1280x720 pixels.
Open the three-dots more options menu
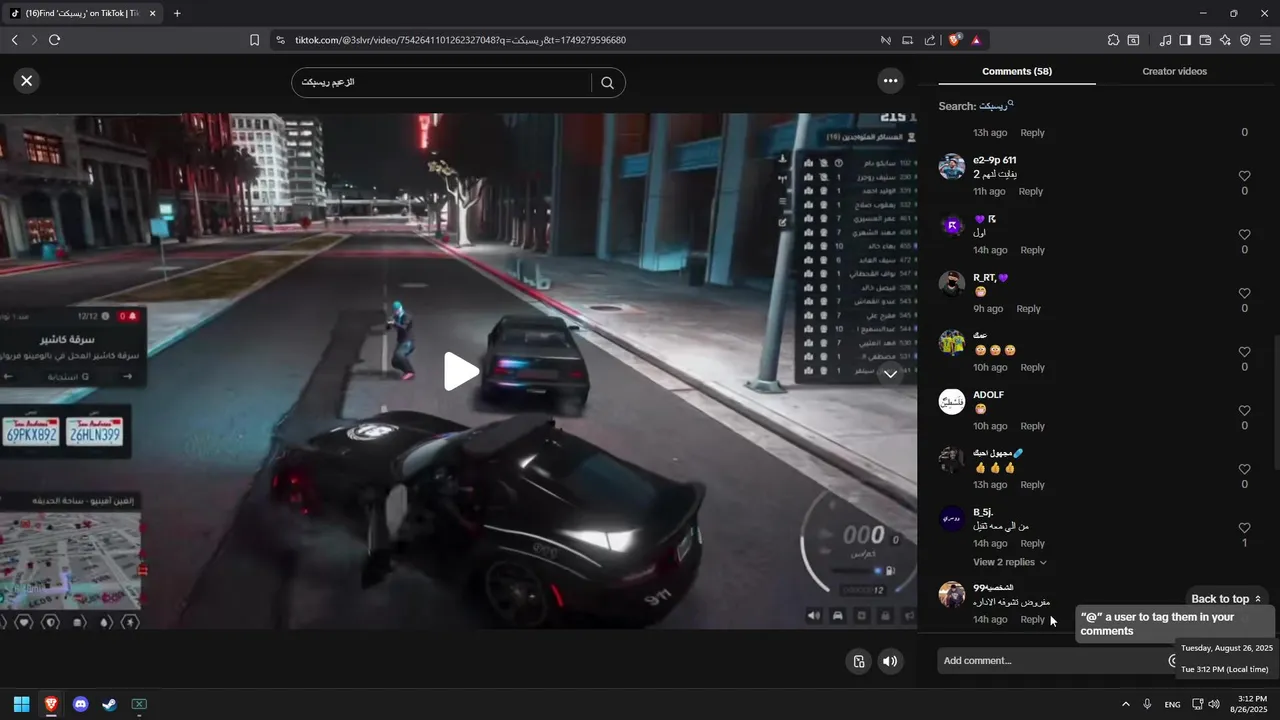890,81
